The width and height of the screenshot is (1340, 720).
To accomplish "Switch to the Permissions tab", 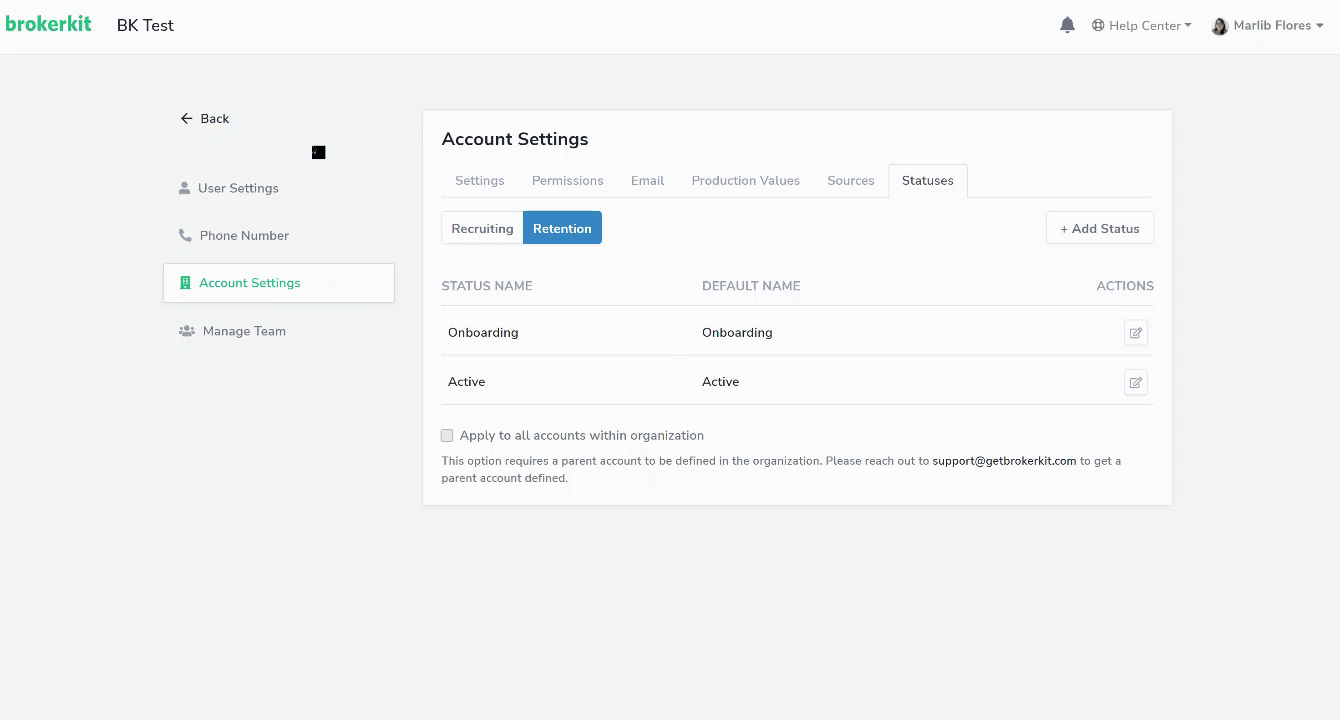I will (567, 180).
